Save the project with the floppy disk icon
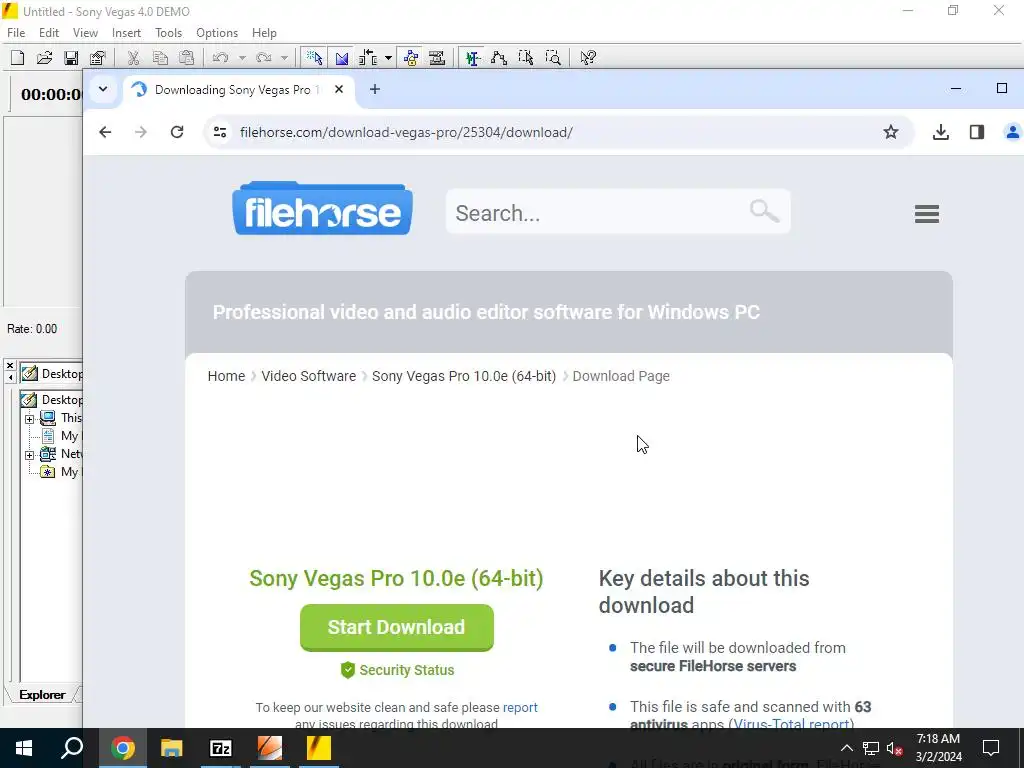The height and width of the screenshot is (768, 1024). pos(71,58)
